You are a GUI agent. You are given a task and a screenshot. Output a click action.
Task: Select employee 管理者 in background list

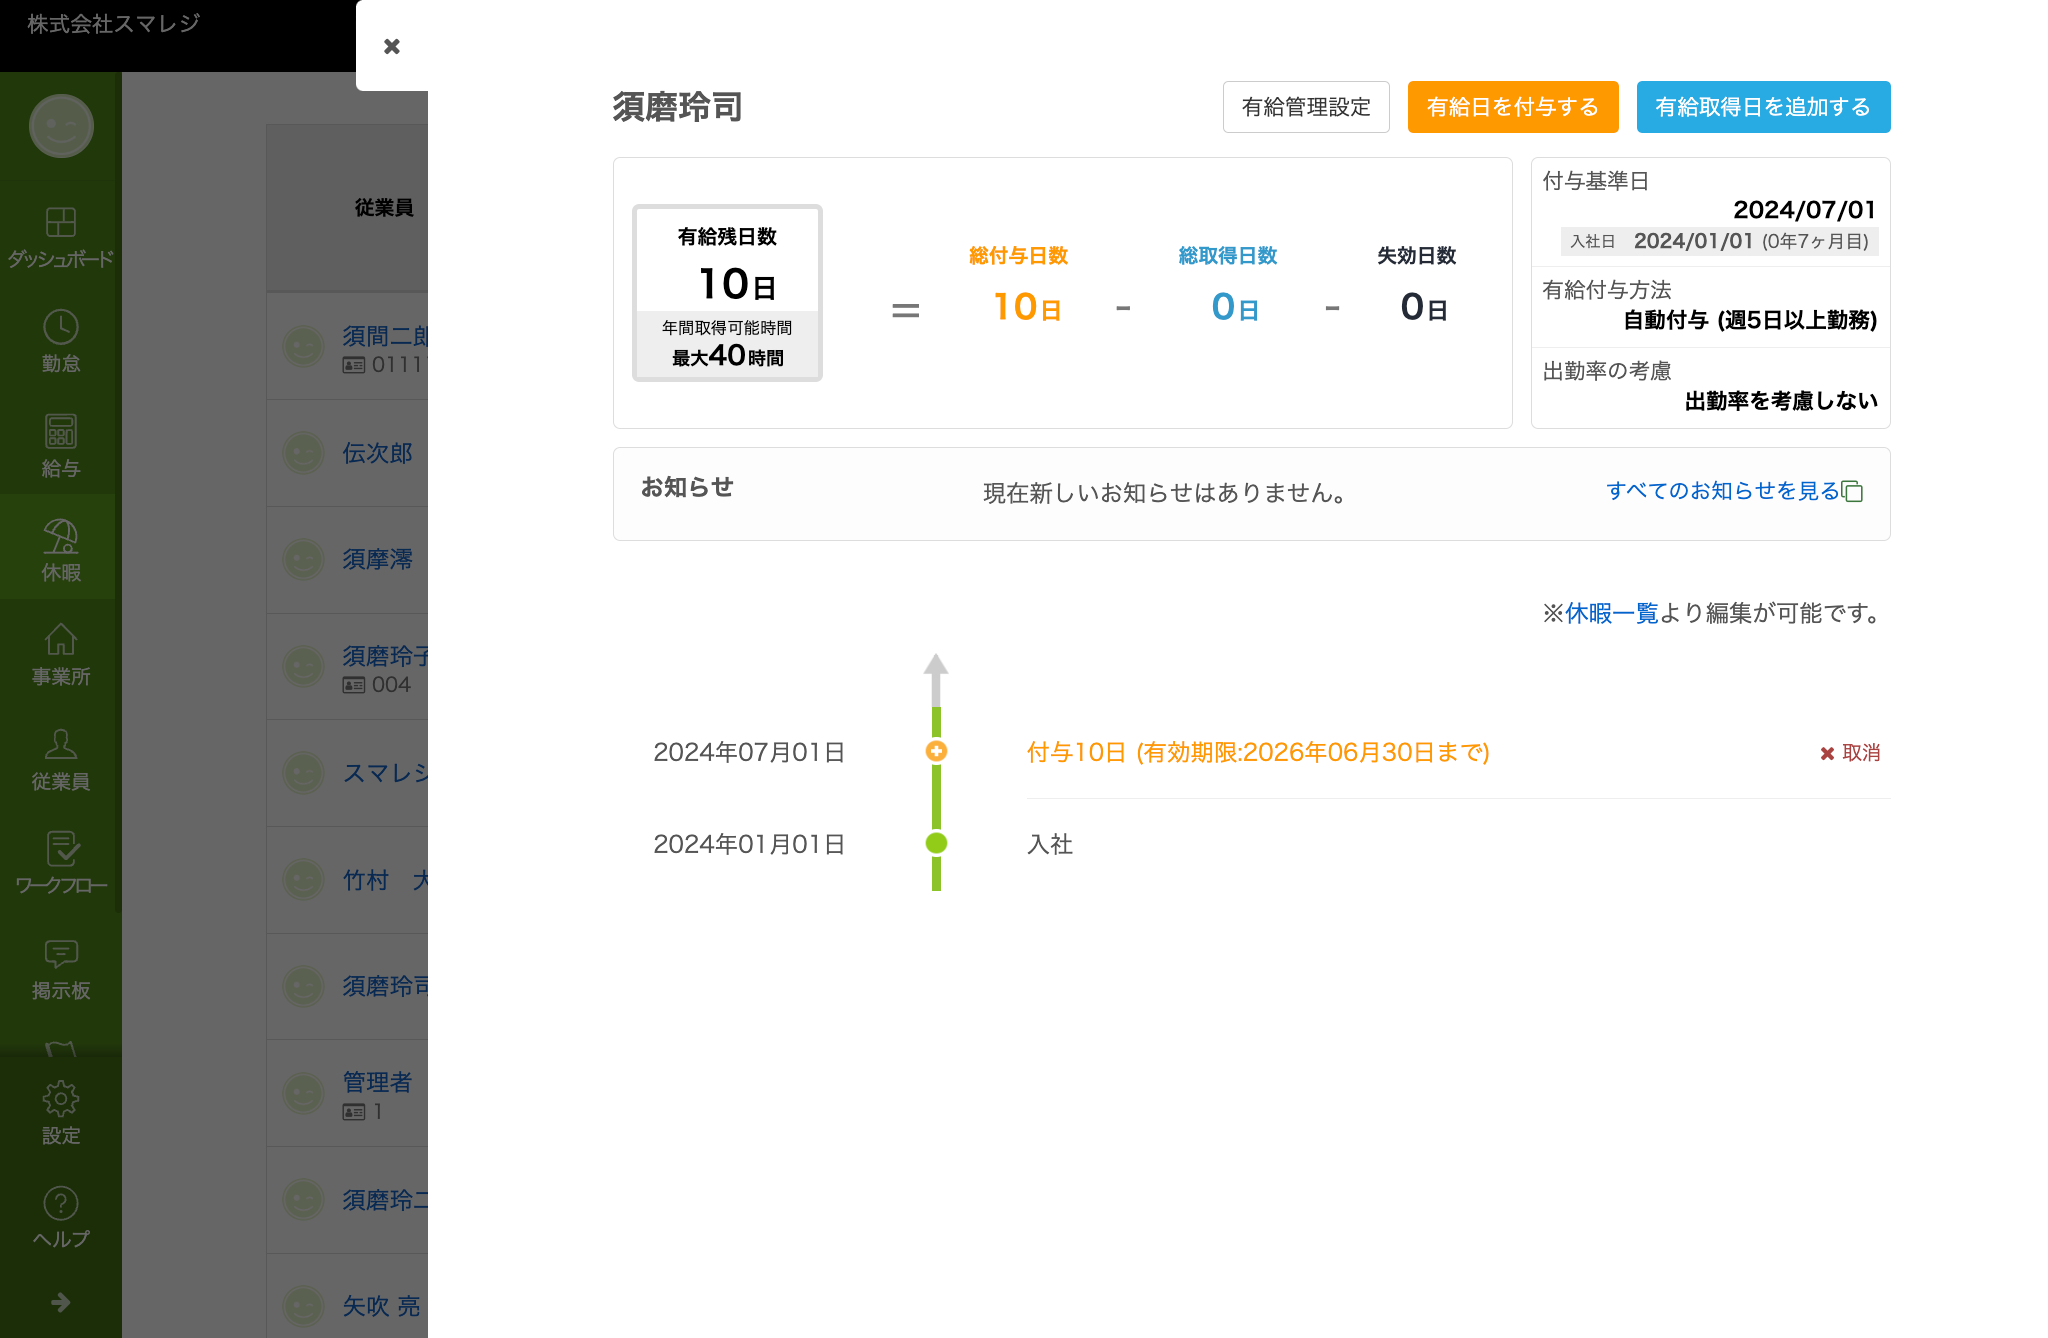tap(377, 1082)
